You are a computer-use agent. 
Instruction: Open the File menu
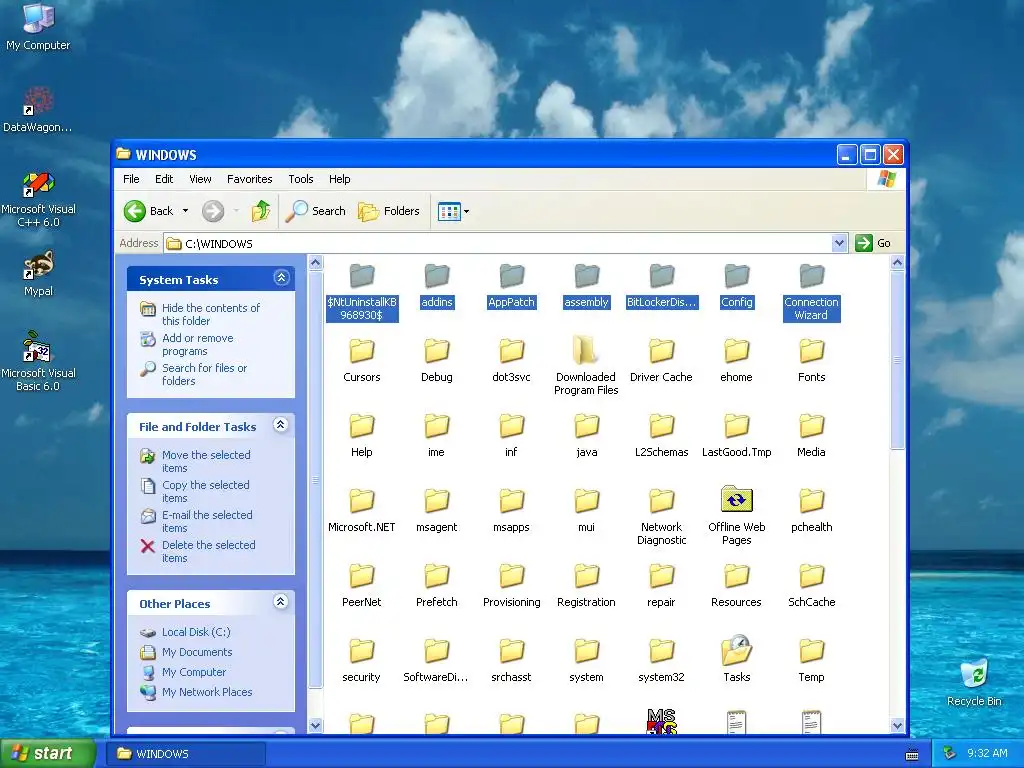131,179
